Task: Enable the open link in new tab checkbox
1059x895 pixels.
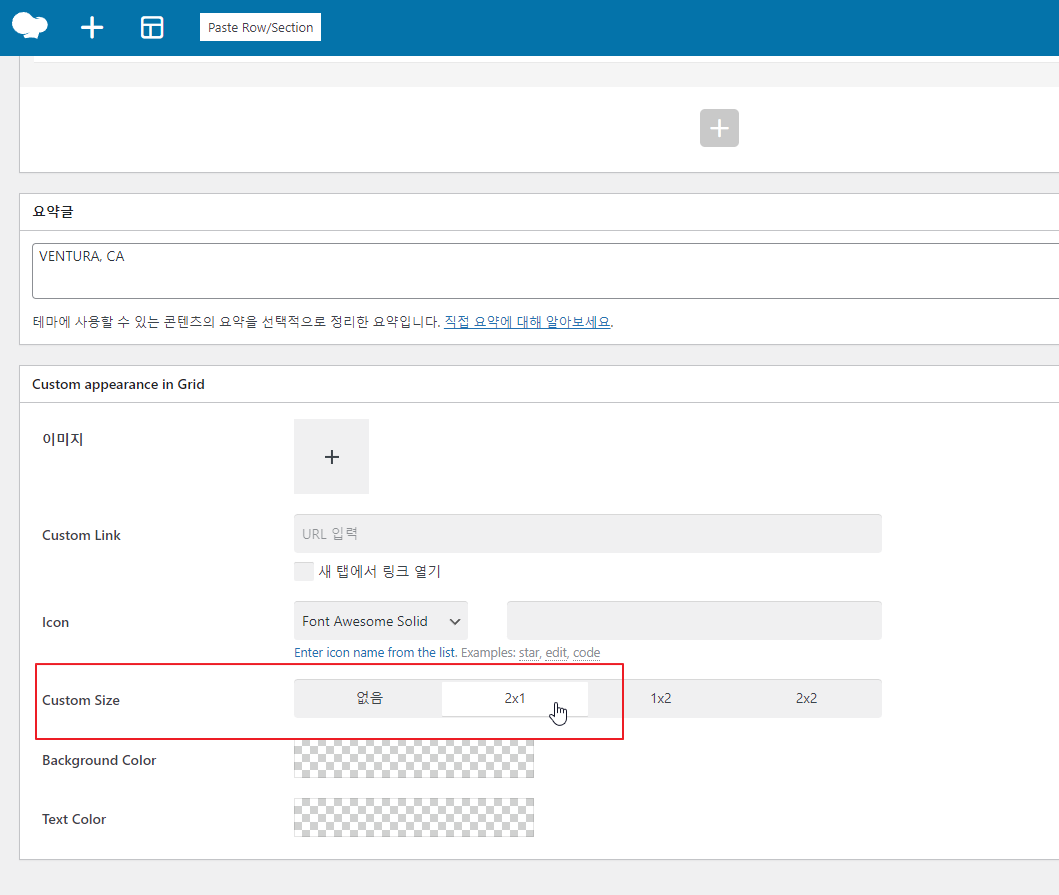Action: (x=304, y=571)
